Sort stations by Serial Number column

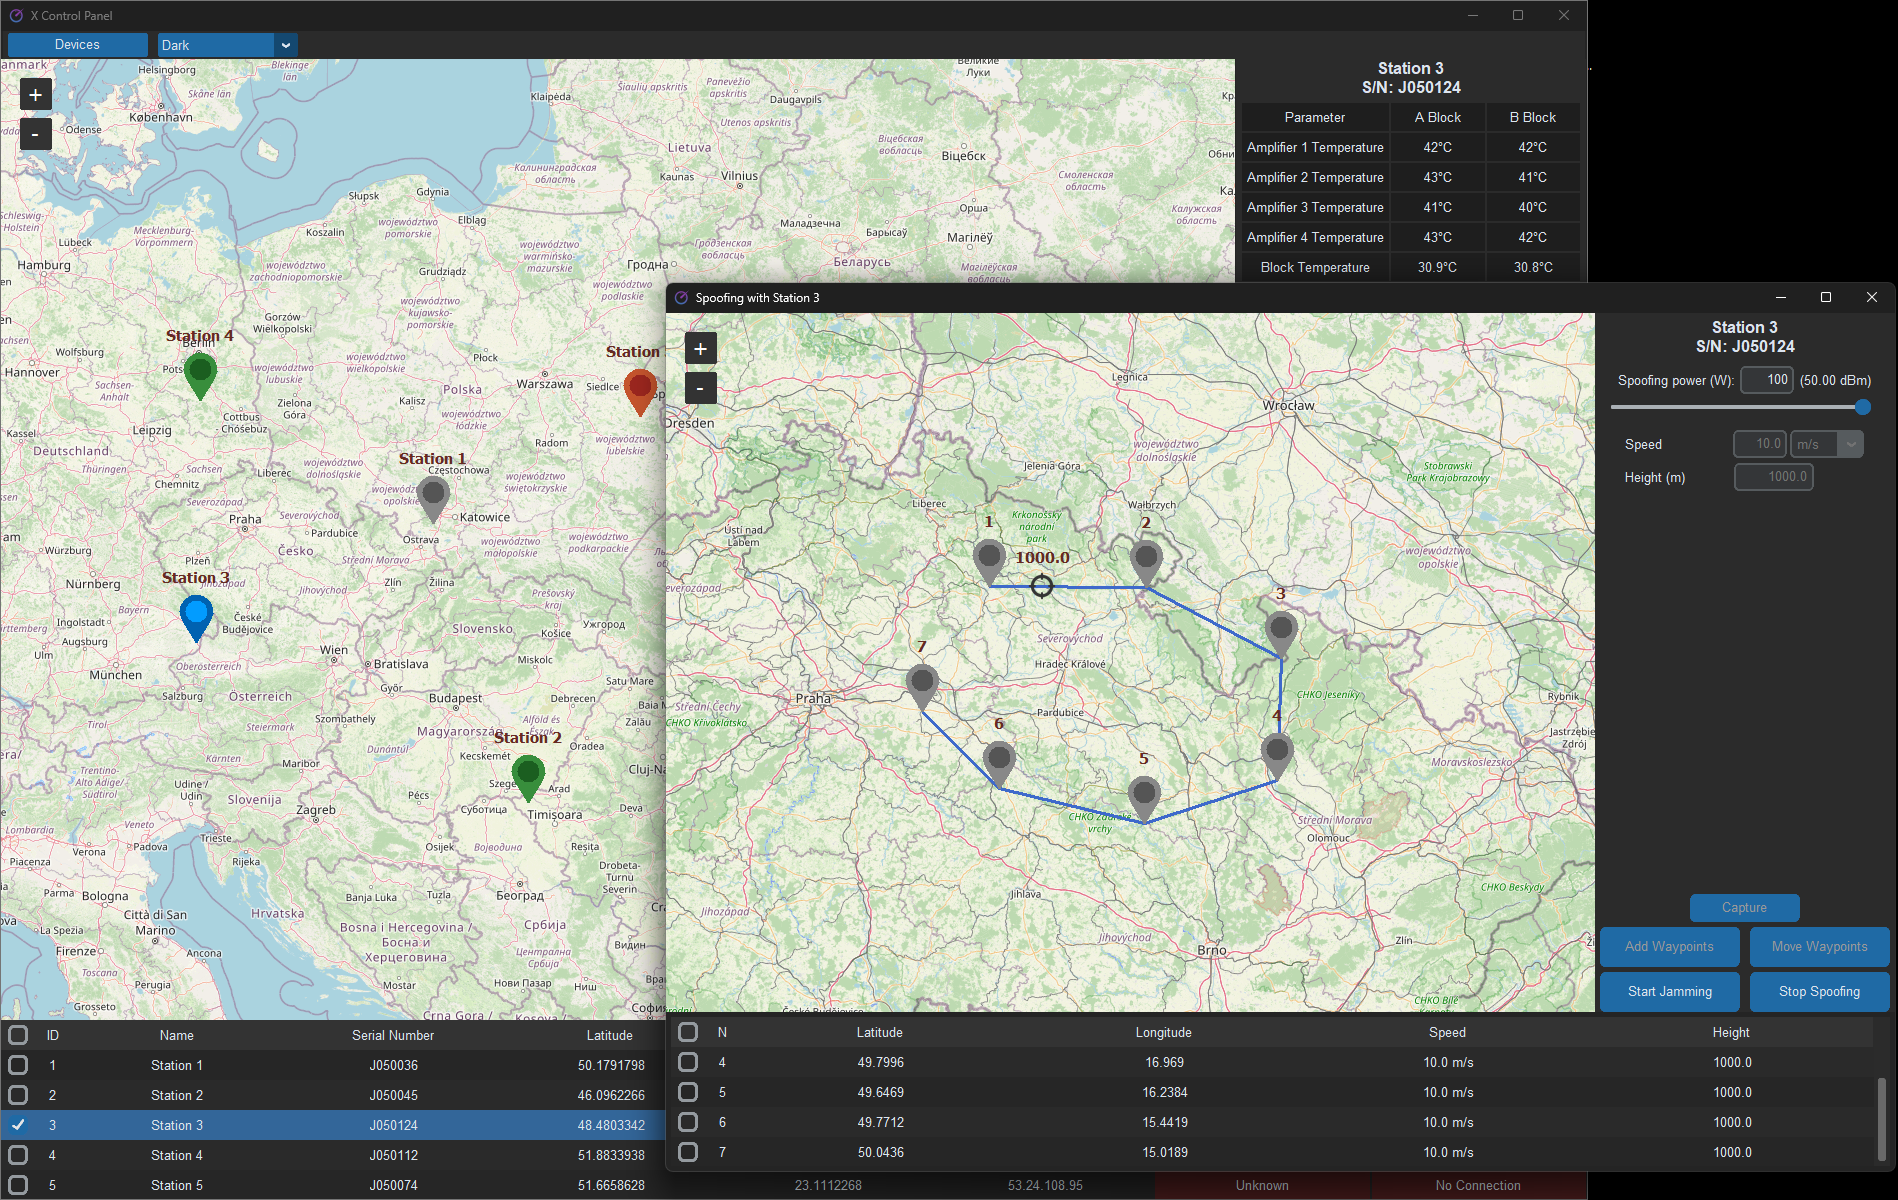(393, 1035)
